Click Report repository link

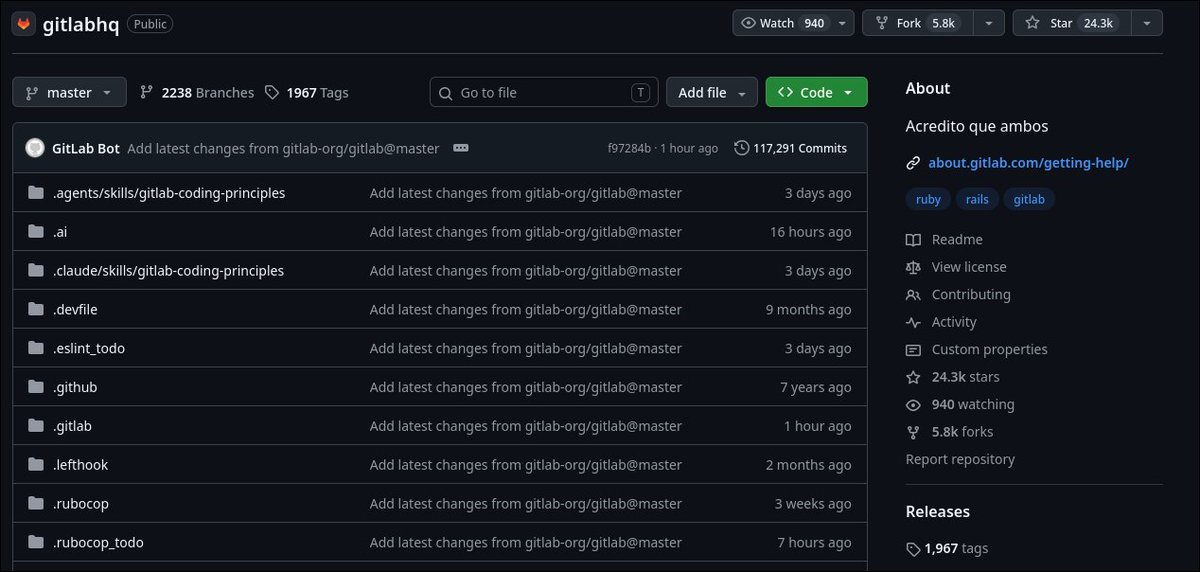(960, 460)
